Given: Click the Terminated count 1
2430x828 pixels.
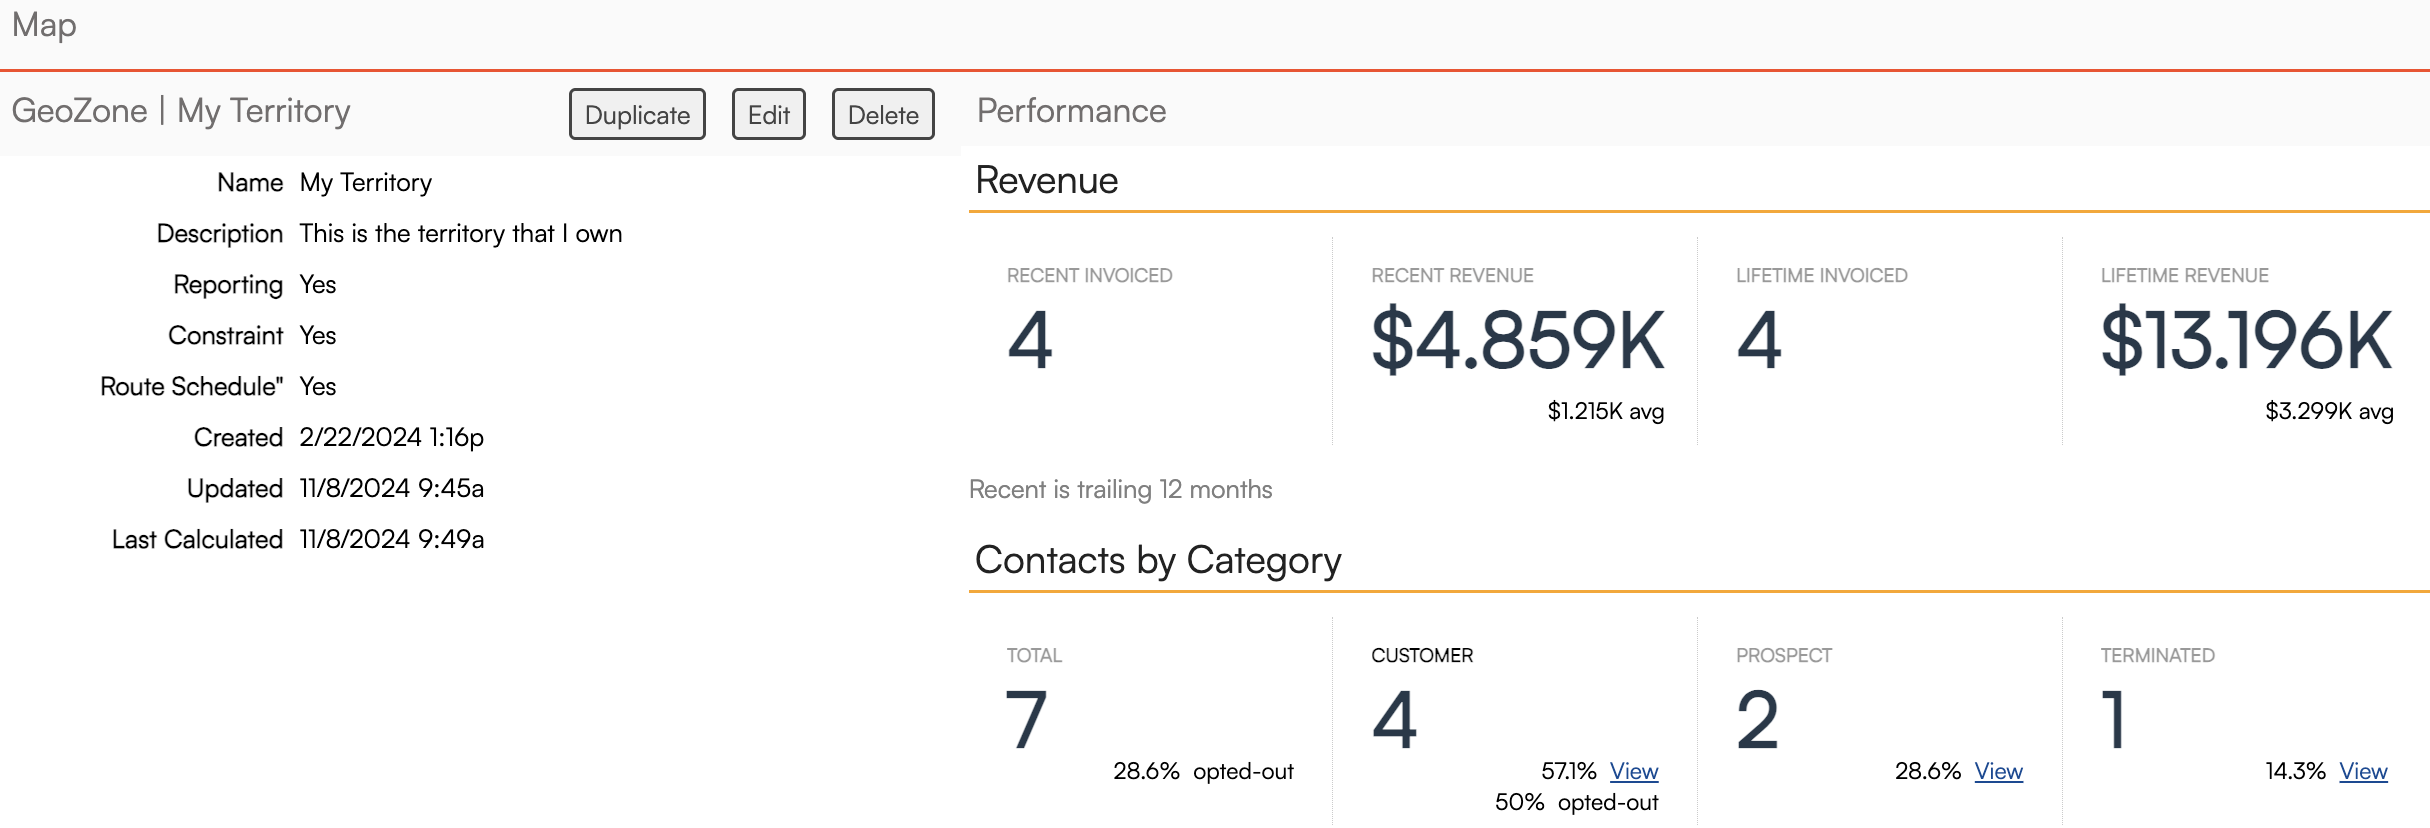Looking at the screenshot, I should coord(2113,720).
